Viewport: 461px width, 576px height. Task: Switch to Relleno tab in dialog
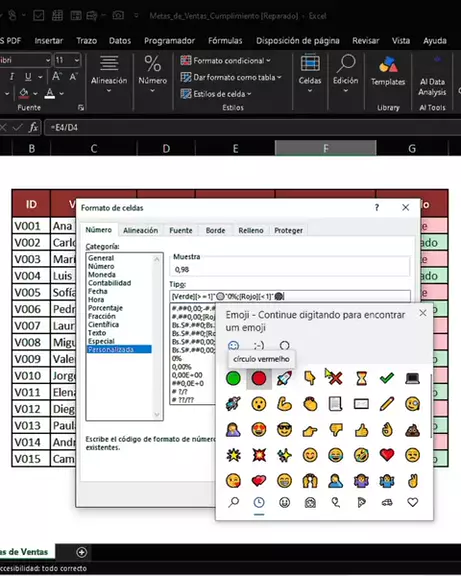(x=251, y=230)
